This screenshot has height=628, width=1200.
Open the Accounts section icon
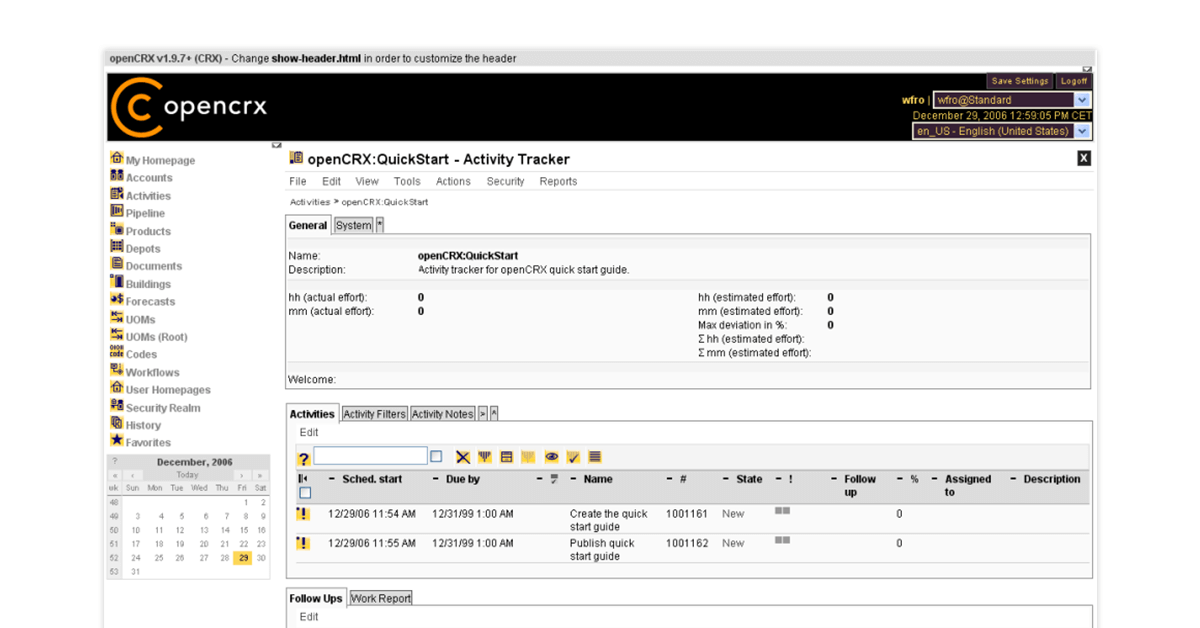pyautogui.click(x=117, y=176)
